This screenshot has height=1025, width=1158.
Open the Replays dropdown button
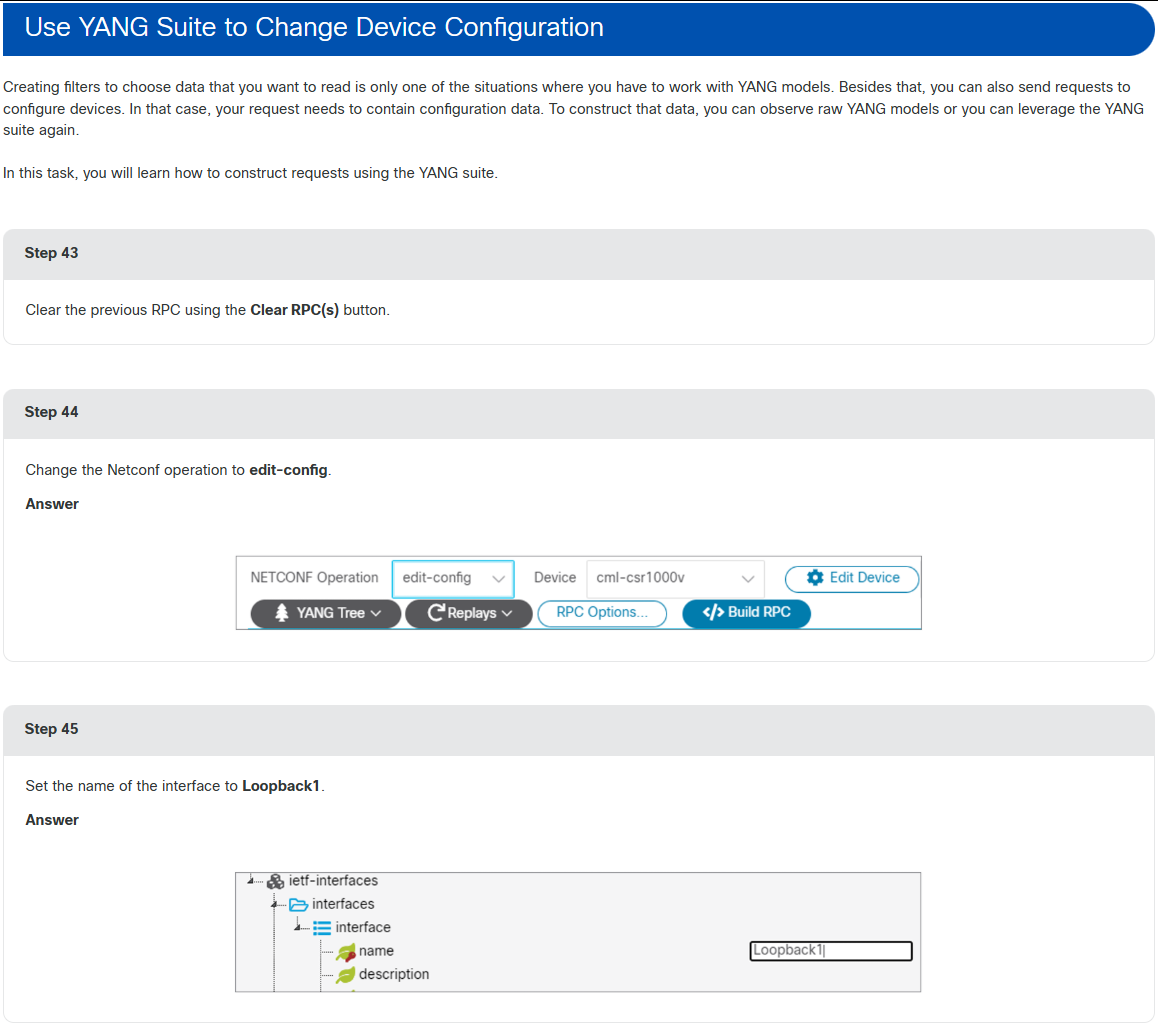pos(469,614)
